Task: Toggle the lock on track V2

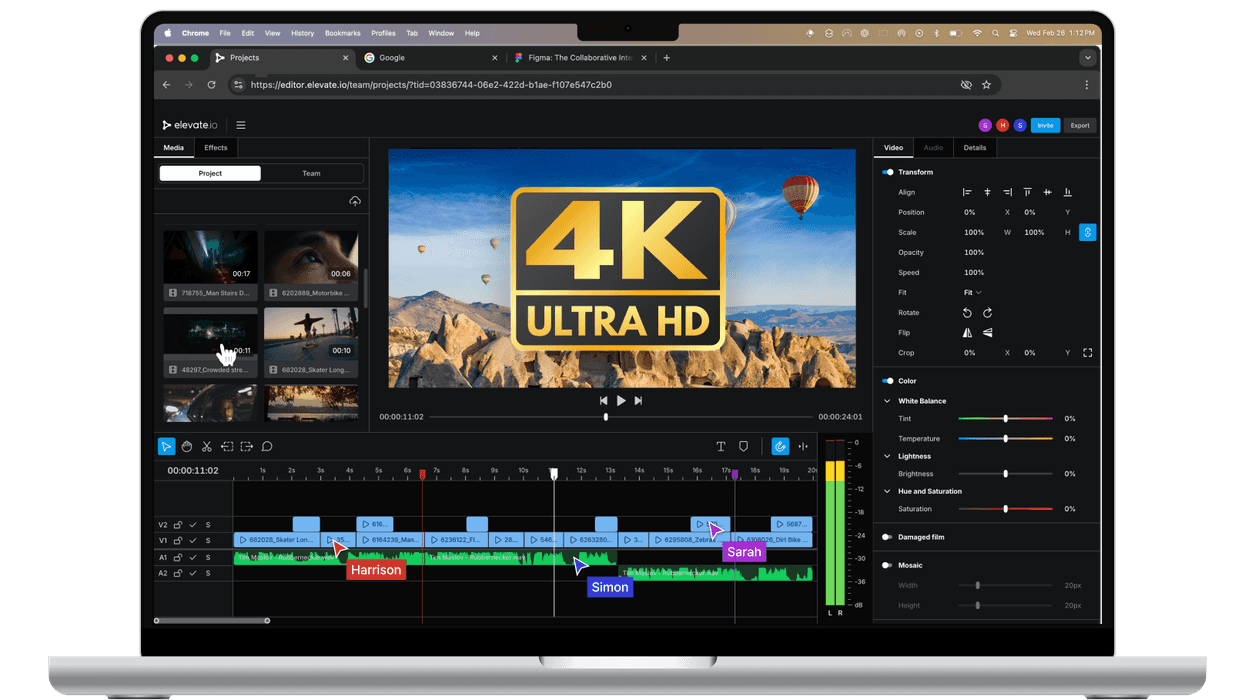Action: click(178, 525)
